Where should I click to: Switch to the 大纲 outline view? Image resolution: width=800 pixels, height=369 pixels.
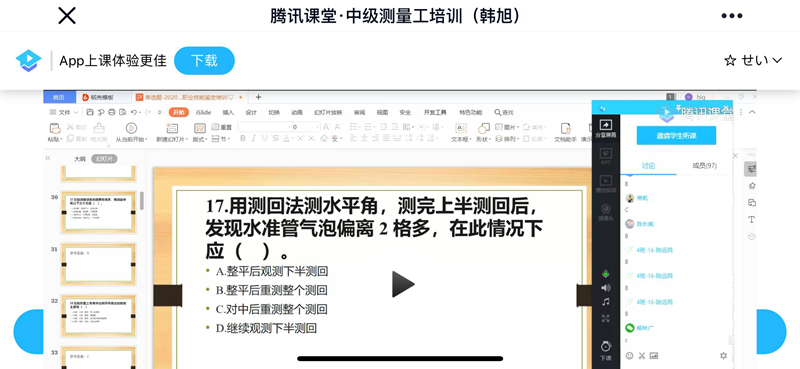coord(80,159)
